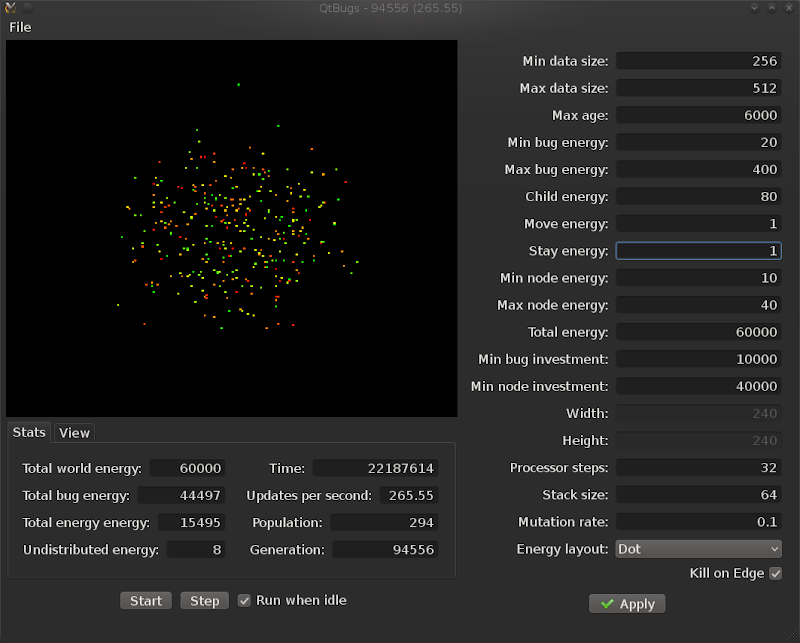Focus the Processor steps field
This screenshot has width=800, height=643.
(x=698, y=468)
